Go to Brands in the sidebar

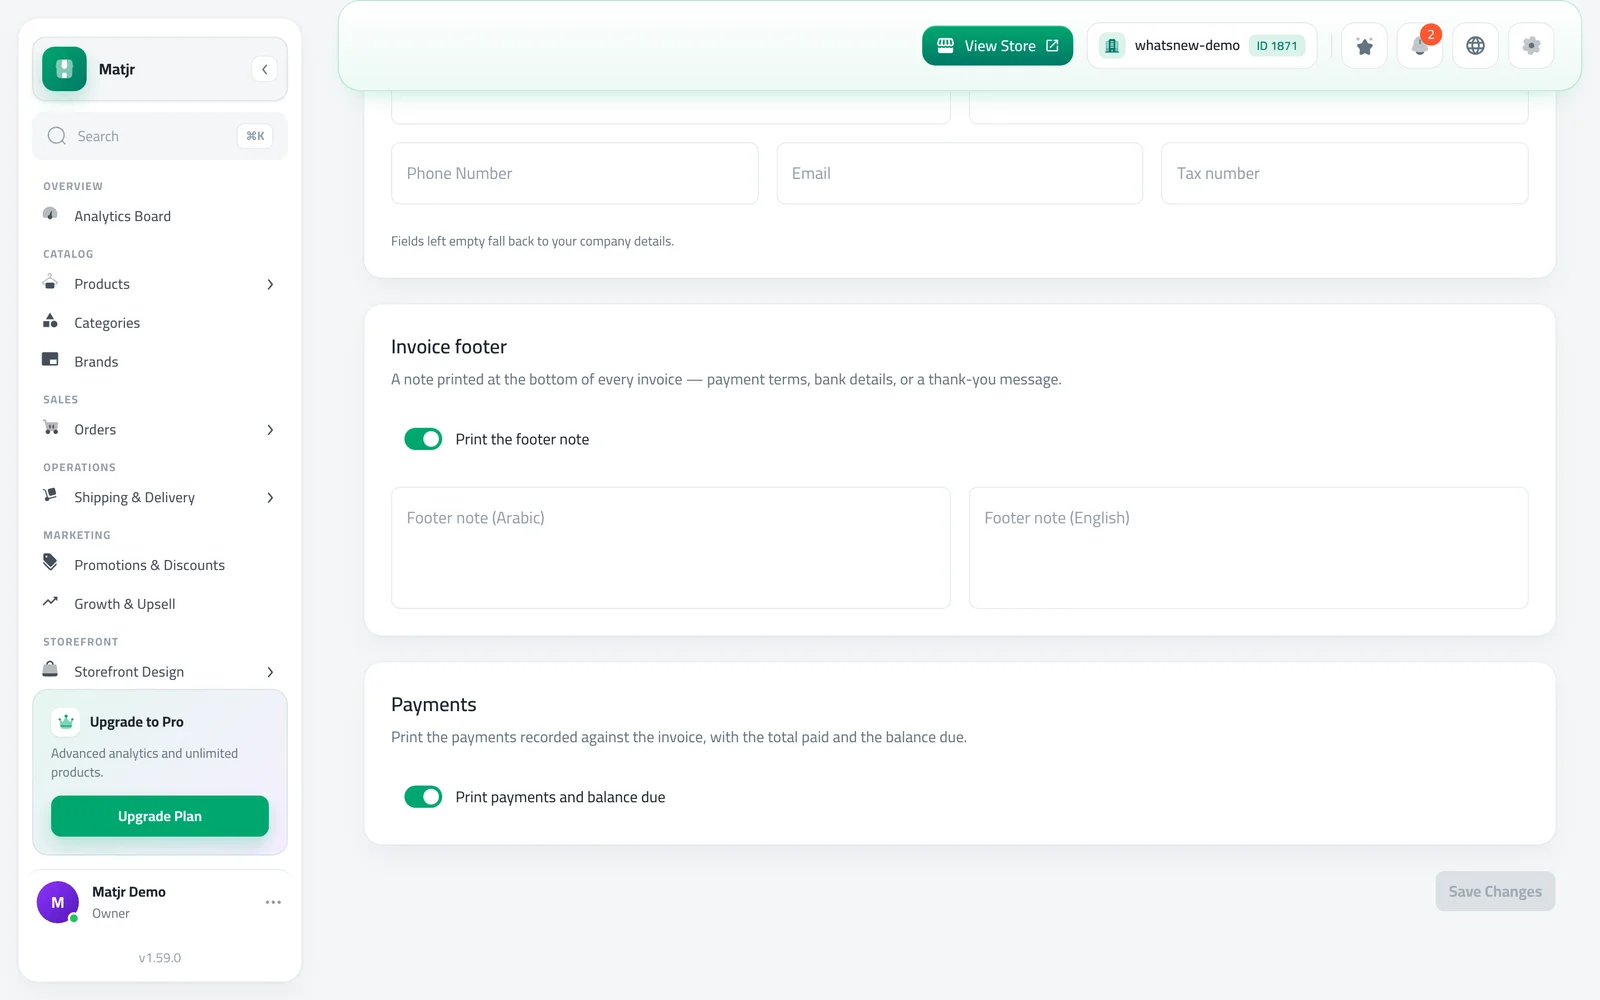160,362
